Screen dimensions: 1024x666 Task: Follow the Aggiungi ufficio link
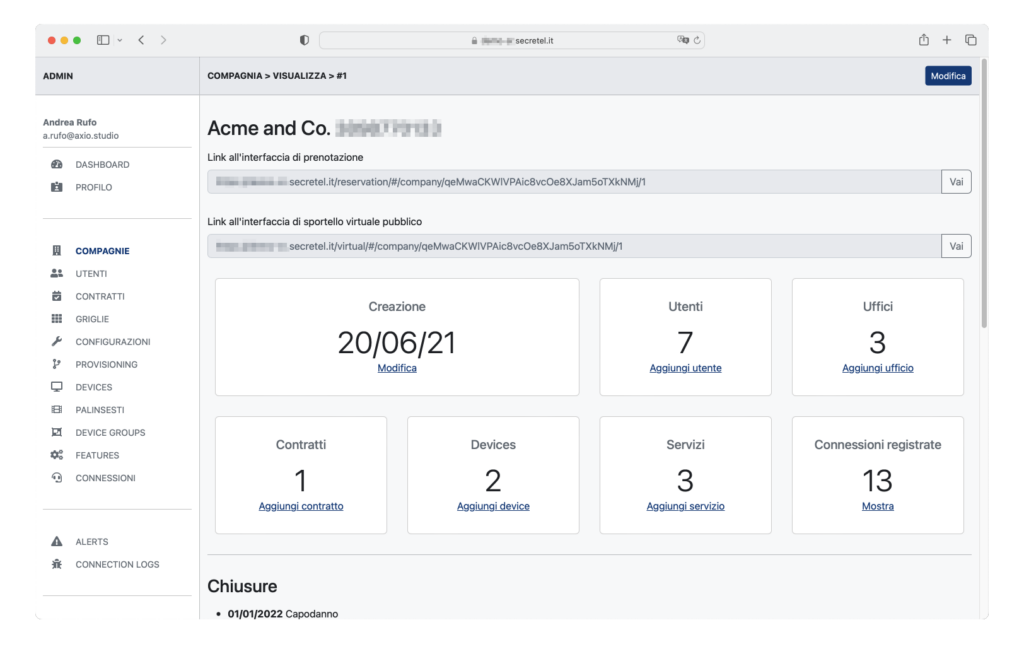pyautogui.click(x=877, y=368)
